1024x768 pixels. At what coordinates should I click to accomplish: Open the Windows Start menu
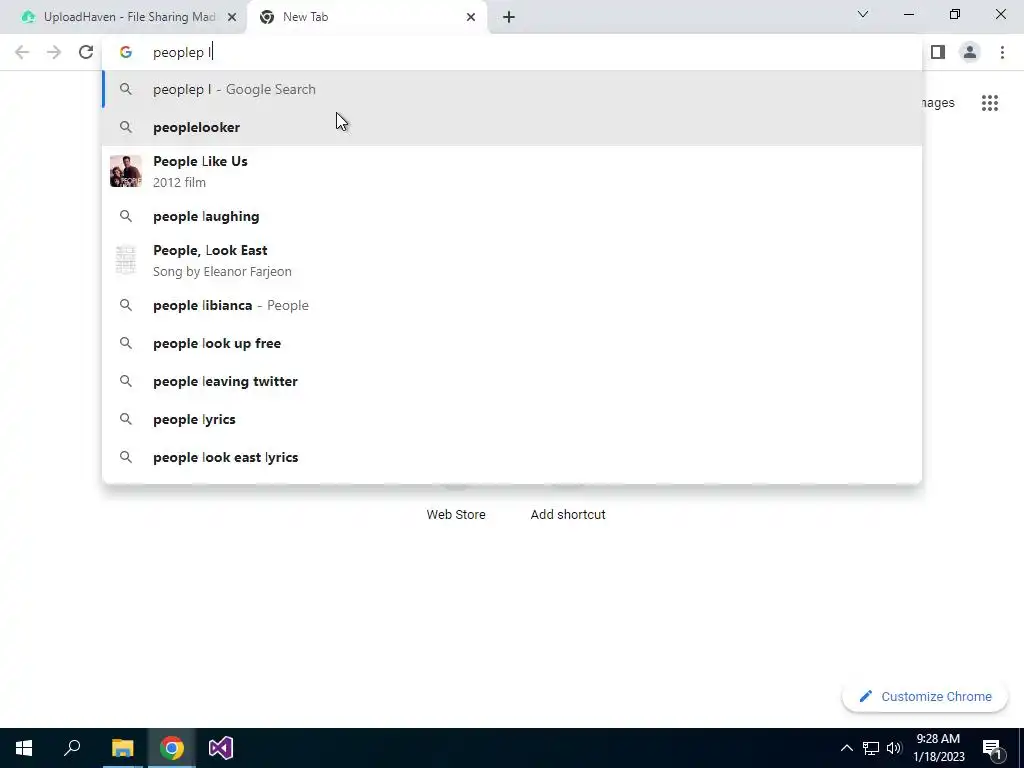point(24,748)
